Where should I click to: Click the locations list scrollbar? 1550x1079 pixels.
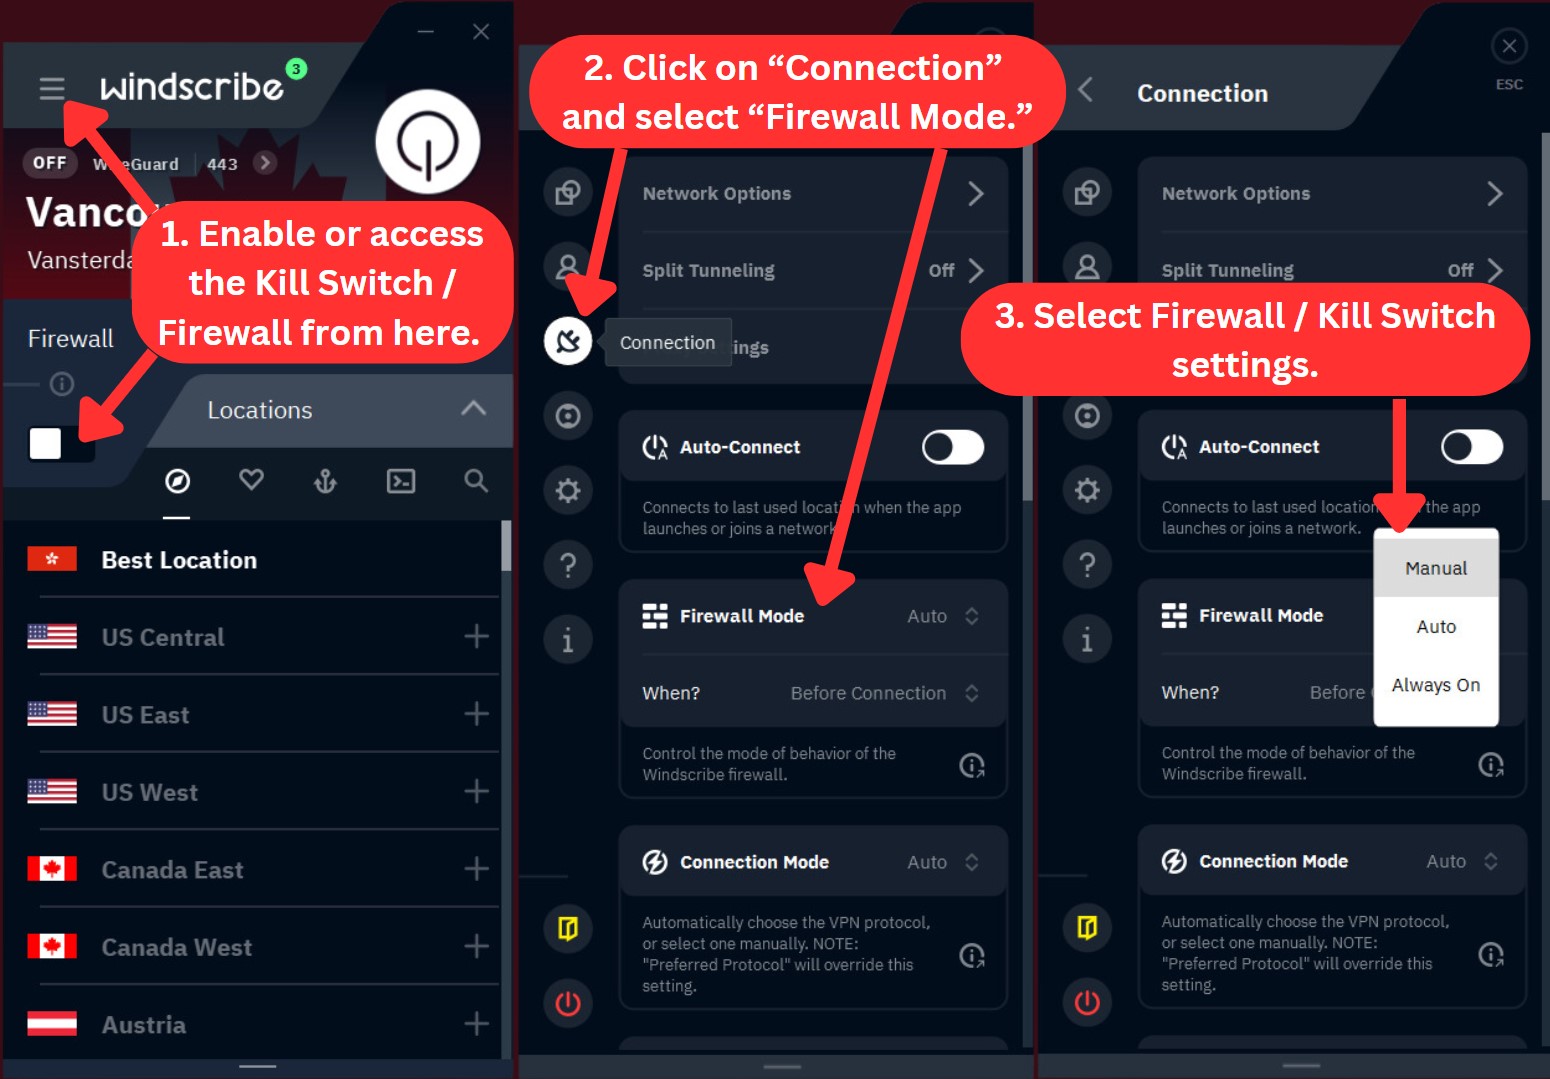coord(506,546)
